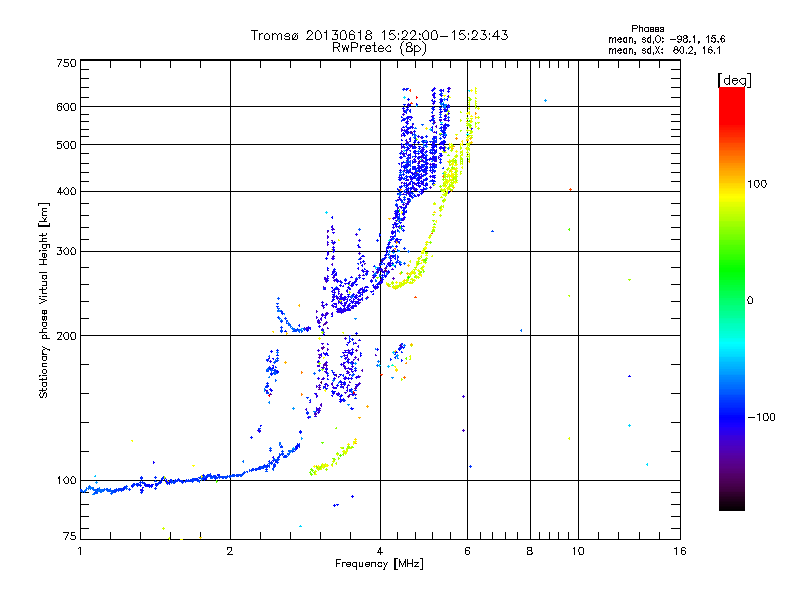This screenshot has width=800, height=600.
Task: Click the '400' y-axis tick label
Action: [66, 192]
